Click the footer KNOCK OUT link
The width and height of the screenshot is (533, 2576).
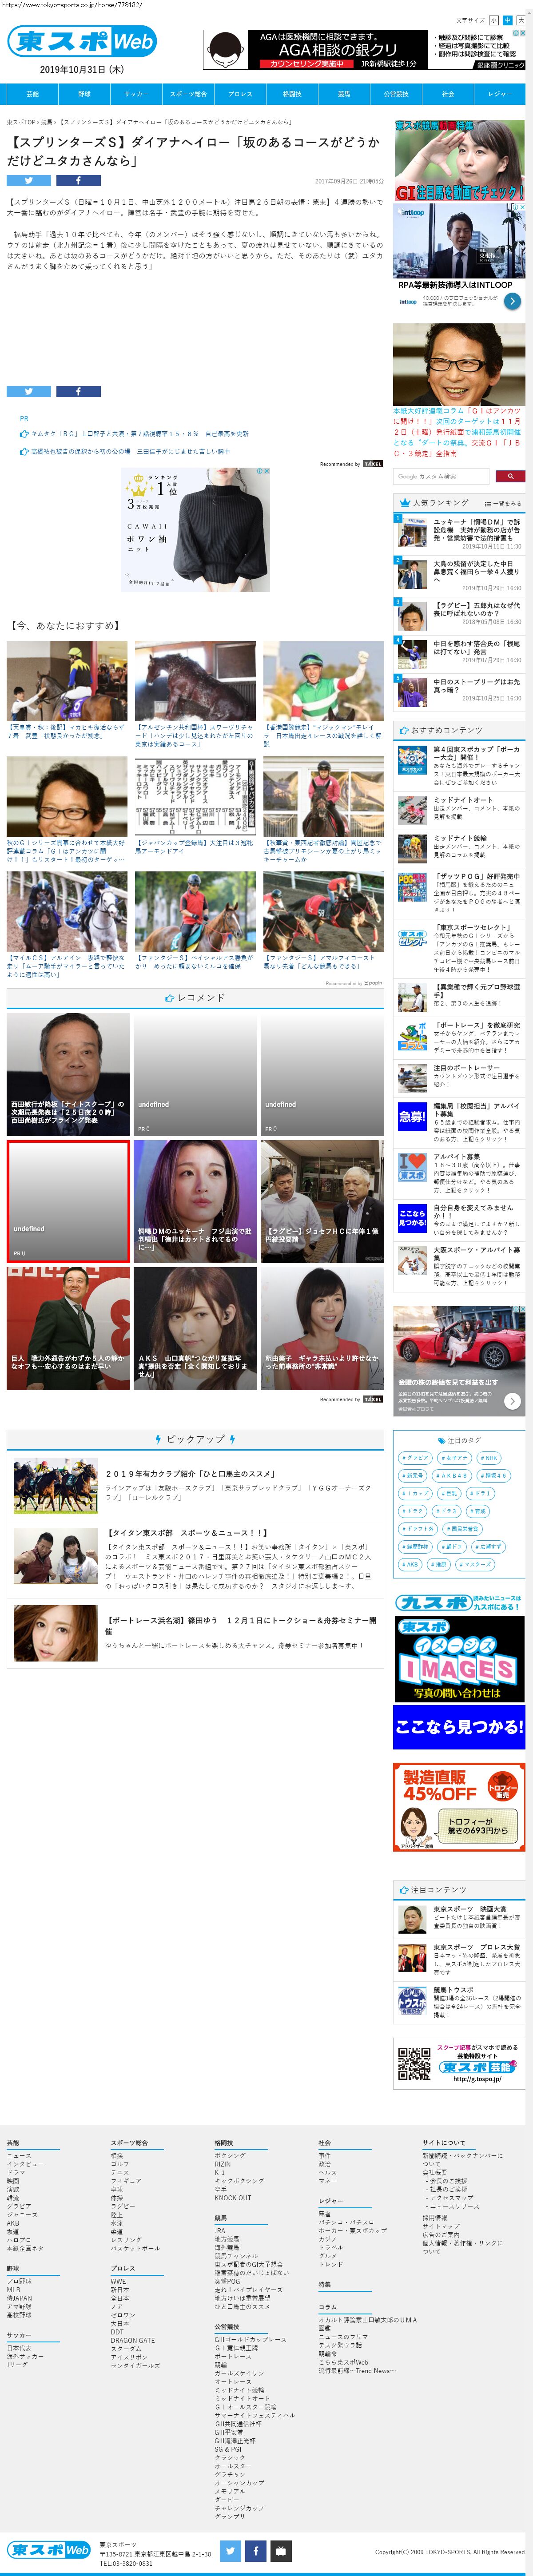point(233,2197)
